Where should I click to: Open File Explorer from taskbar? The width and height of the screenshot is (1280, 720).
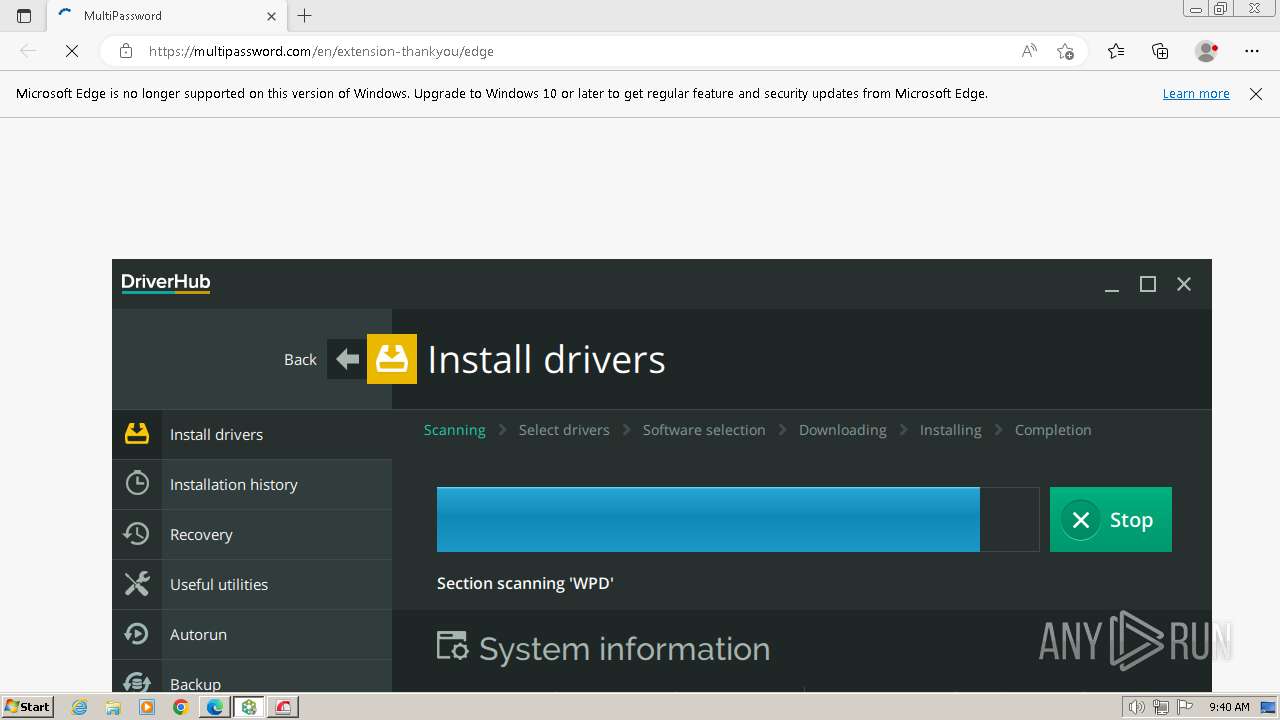(113, 707)
